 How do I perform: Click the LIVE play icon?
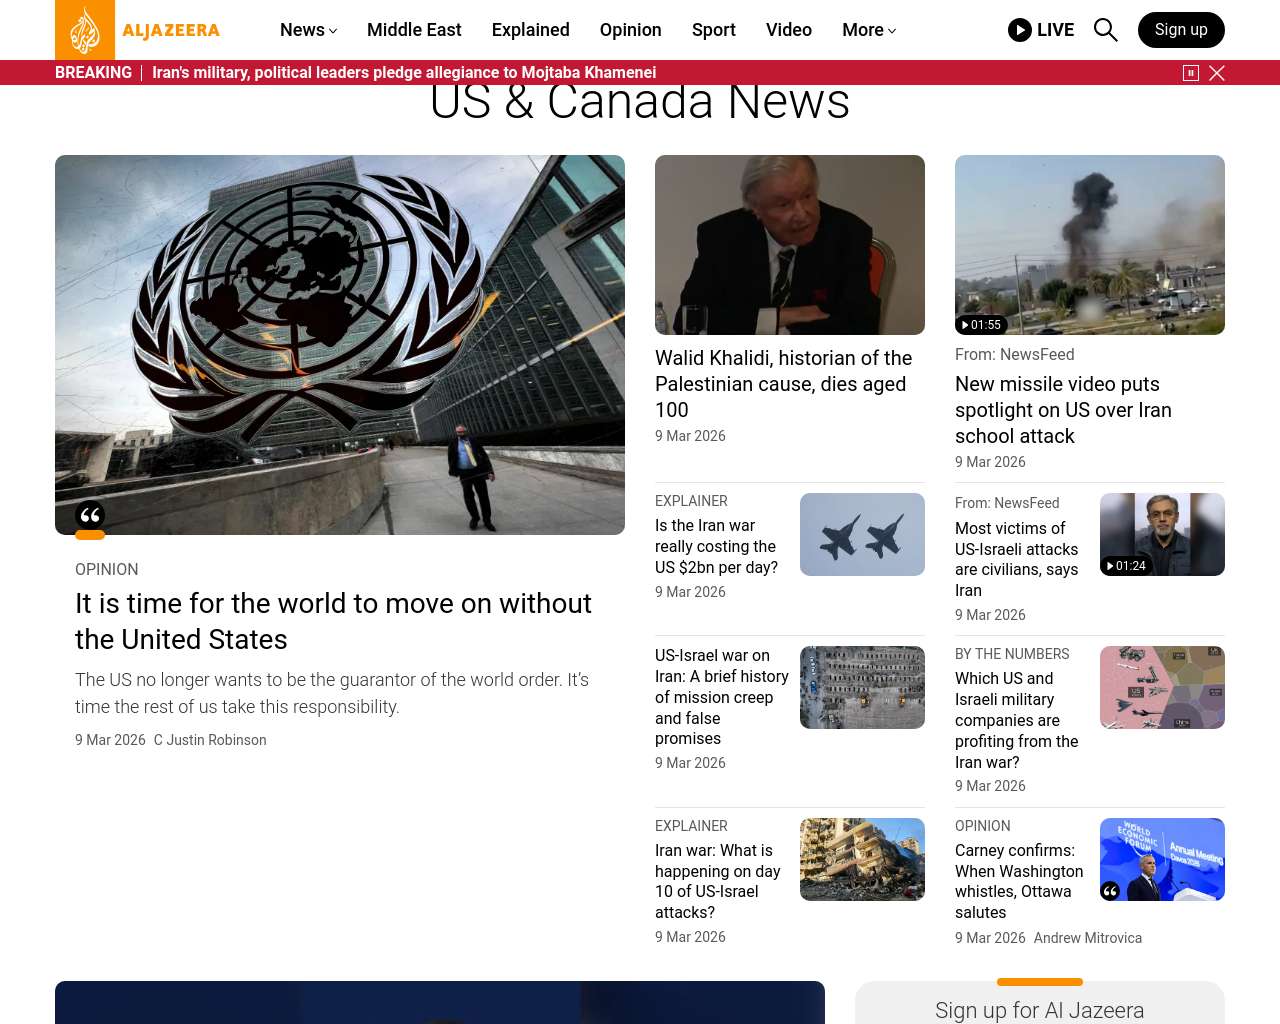point(1020,30)
